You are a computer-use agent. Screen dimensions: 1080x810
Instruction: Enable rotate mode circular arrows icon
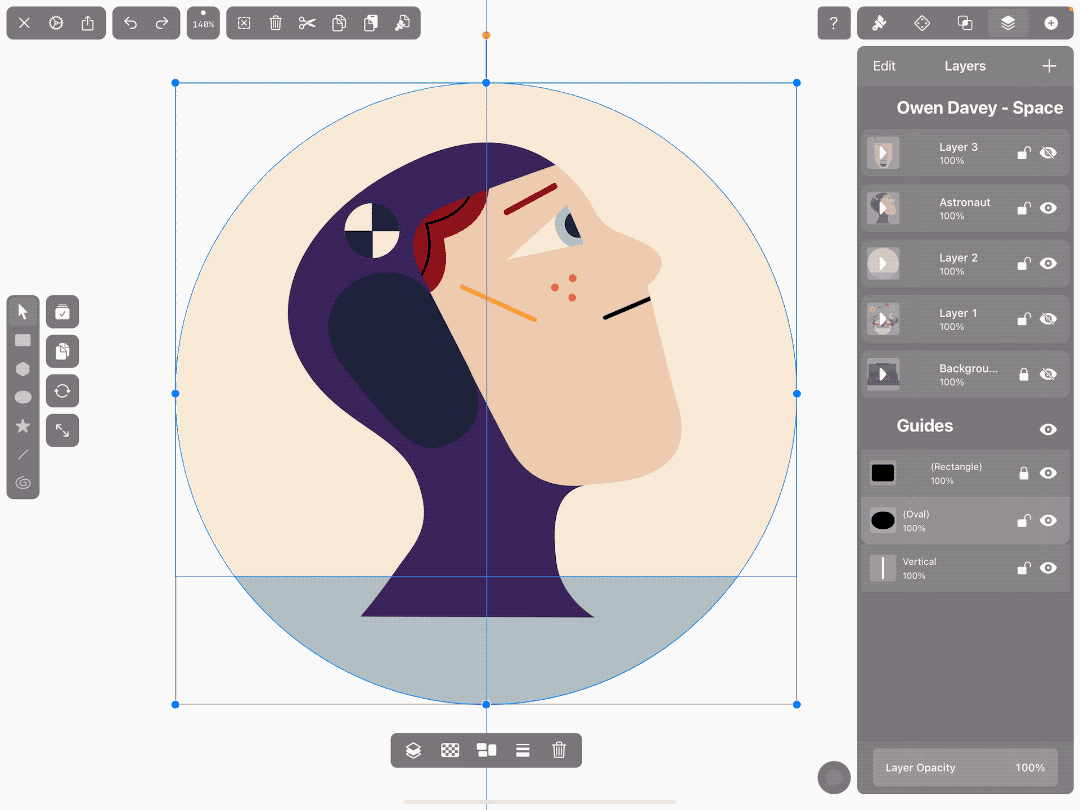point(62,391)
